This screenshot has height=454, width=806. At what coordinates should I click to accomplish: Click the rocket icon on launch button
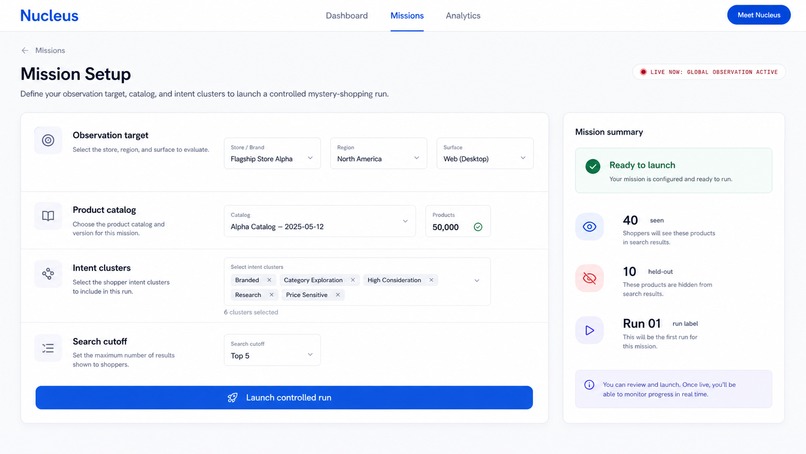[x=233, y=397]
